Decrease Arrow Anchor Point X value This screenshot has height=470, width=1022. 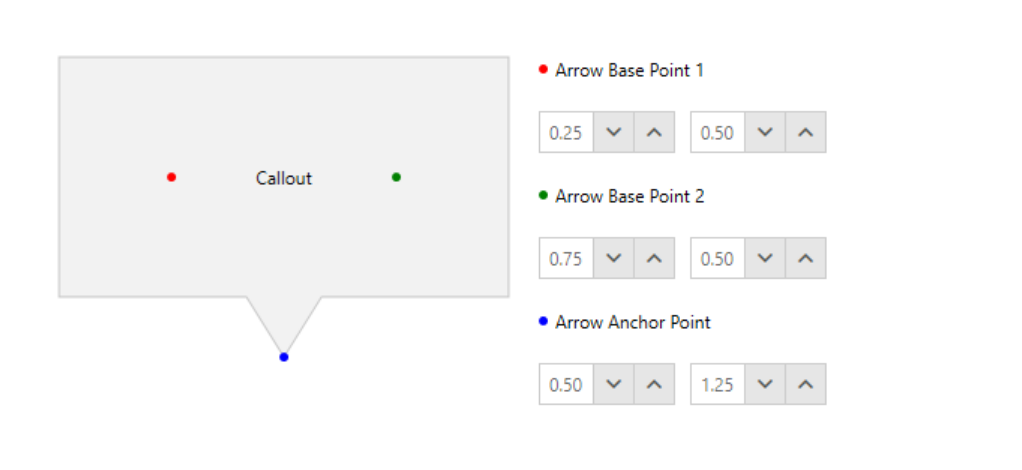click(614, 384)
